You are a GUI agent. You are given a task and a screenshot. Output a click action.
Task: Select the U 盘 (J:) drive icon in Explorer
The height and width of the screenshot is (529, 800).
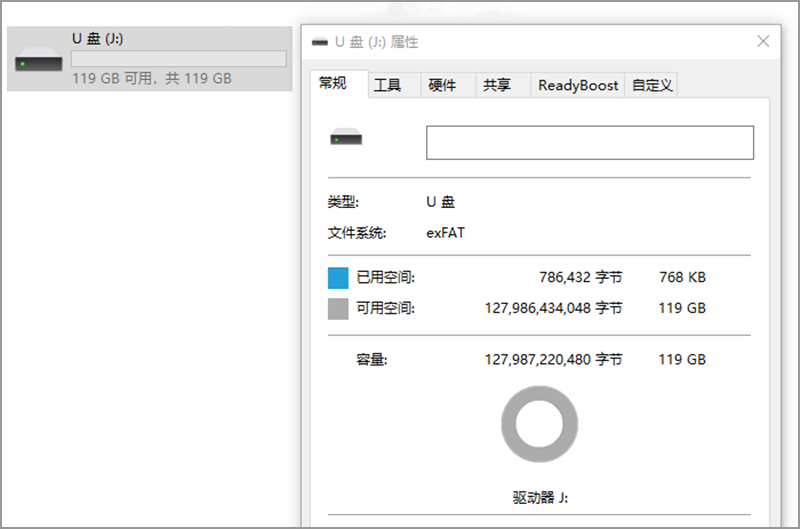39,59
